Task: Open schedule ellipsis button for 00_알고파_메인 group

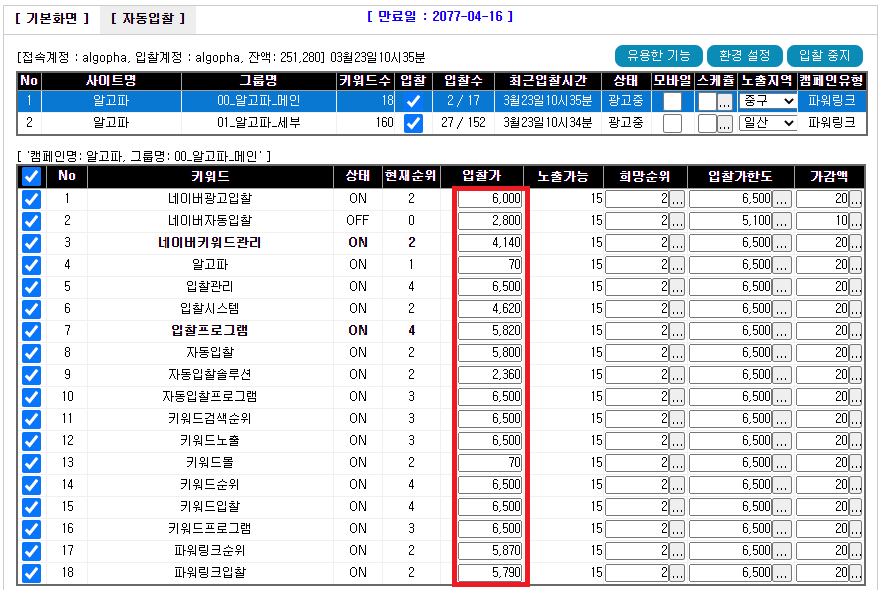Action: 725,101
